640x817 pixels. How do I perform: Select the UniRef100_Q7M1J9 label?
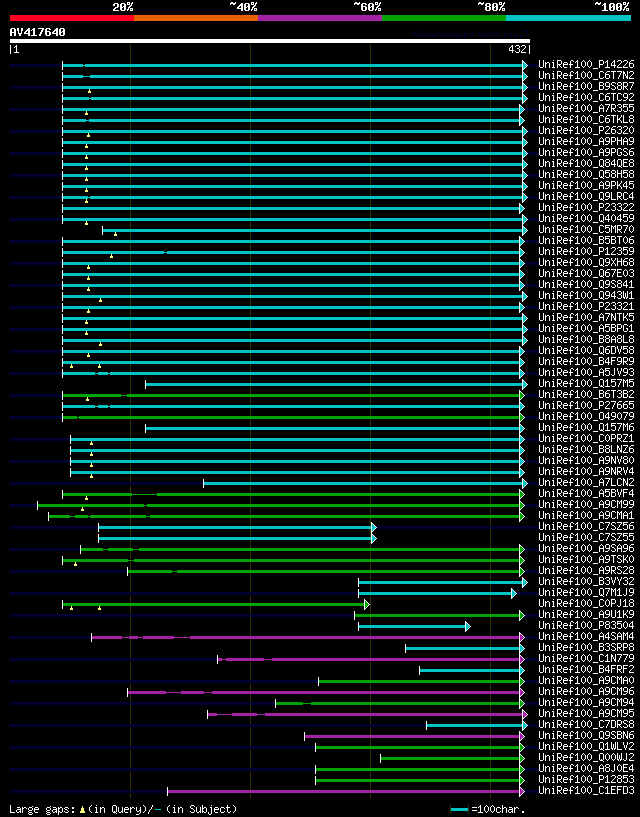[x=586, y=592]
